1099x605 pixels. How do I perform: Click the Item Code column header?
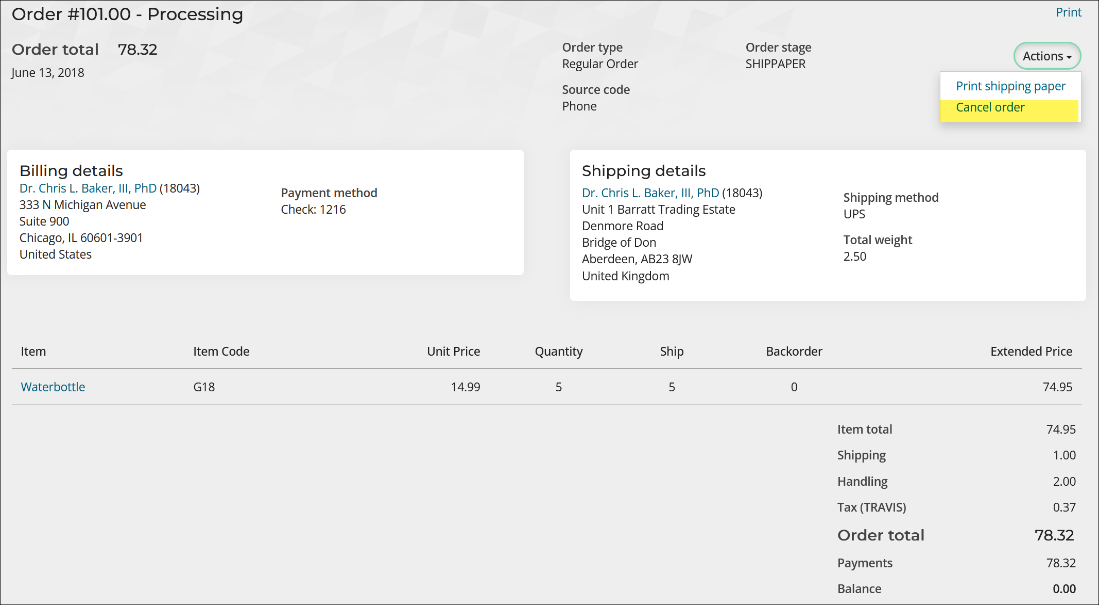(x=219, y=351)
